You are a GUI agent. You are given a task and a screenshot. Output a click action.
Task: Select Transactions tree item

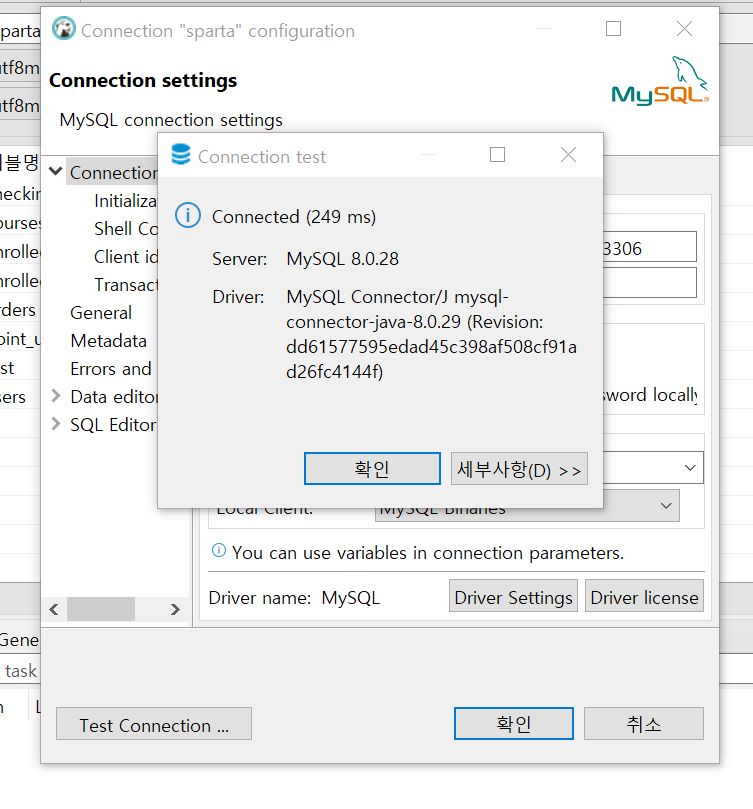click(125, 284)
